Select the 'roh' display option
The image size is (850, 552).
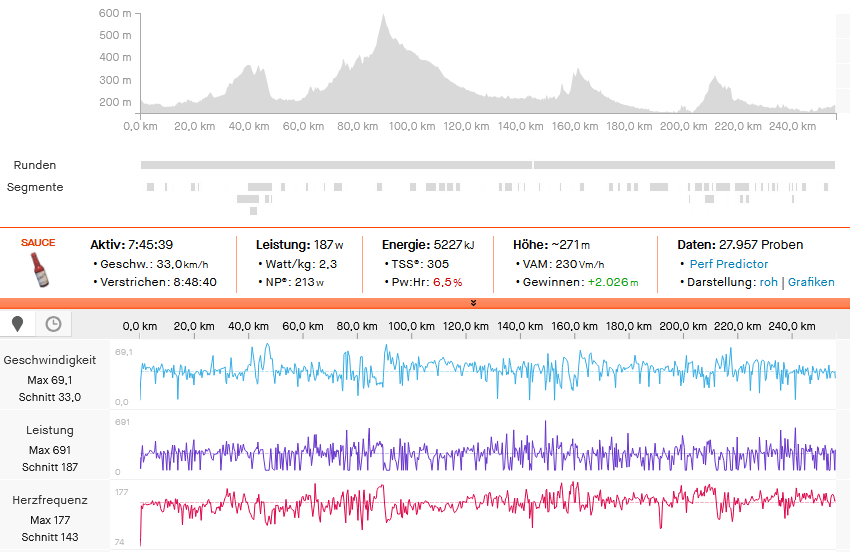click(x=768, y=282)
